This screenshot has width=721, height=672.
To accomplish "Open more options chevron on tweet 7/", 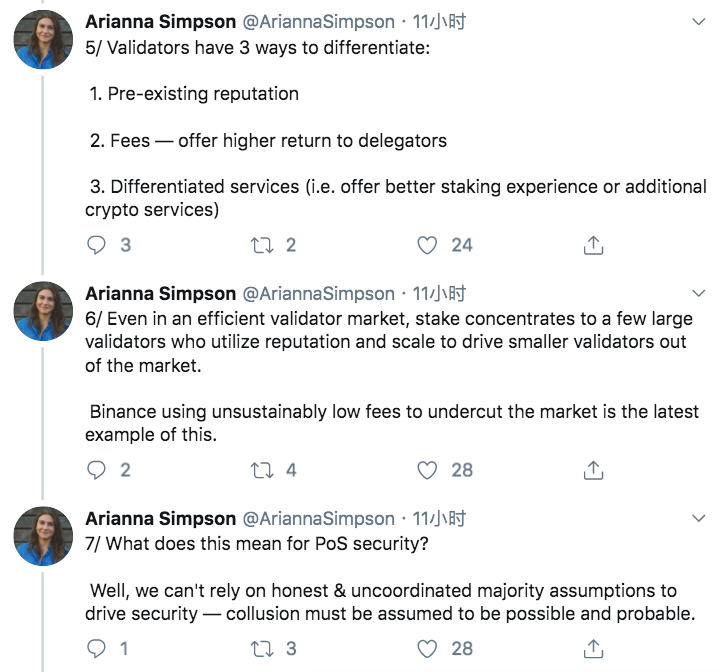I will point(698,518).
